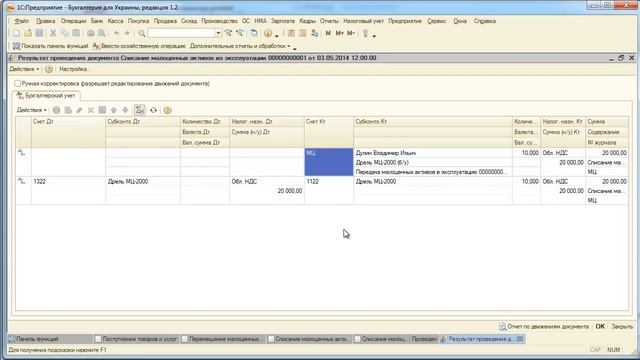Click the Redo arrow icon

click(x=127, y=33)
